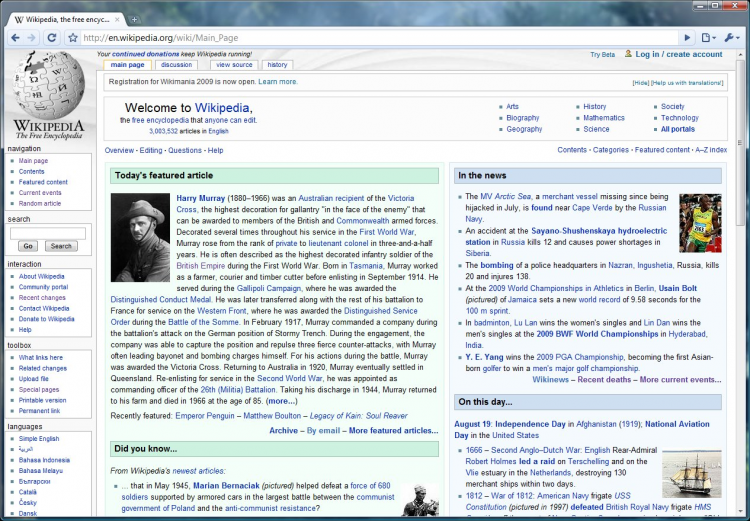
Task: Hide the Wikimania notice
Action: pyautogui.click(x=640, y=83)
